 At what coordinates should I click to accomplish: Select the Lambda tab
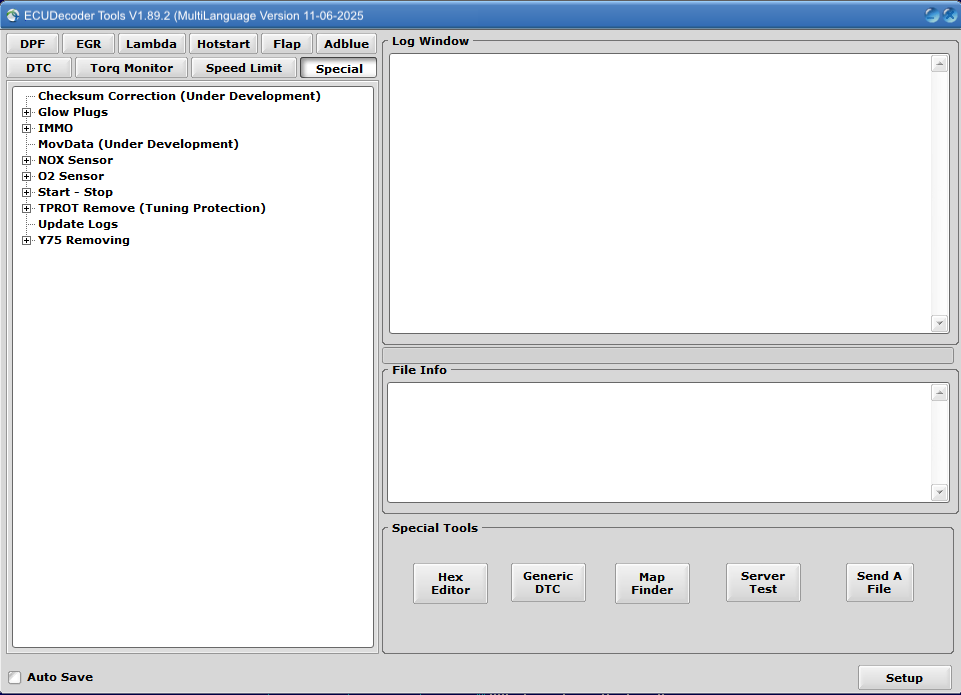click(151, 43)
